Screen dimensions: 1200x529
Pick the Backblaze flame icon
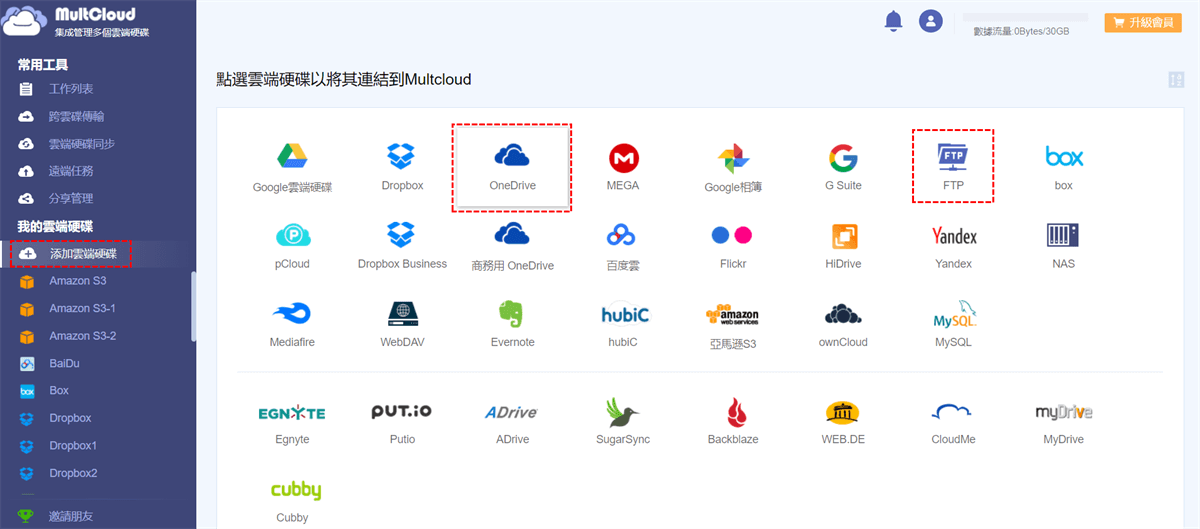737,412
